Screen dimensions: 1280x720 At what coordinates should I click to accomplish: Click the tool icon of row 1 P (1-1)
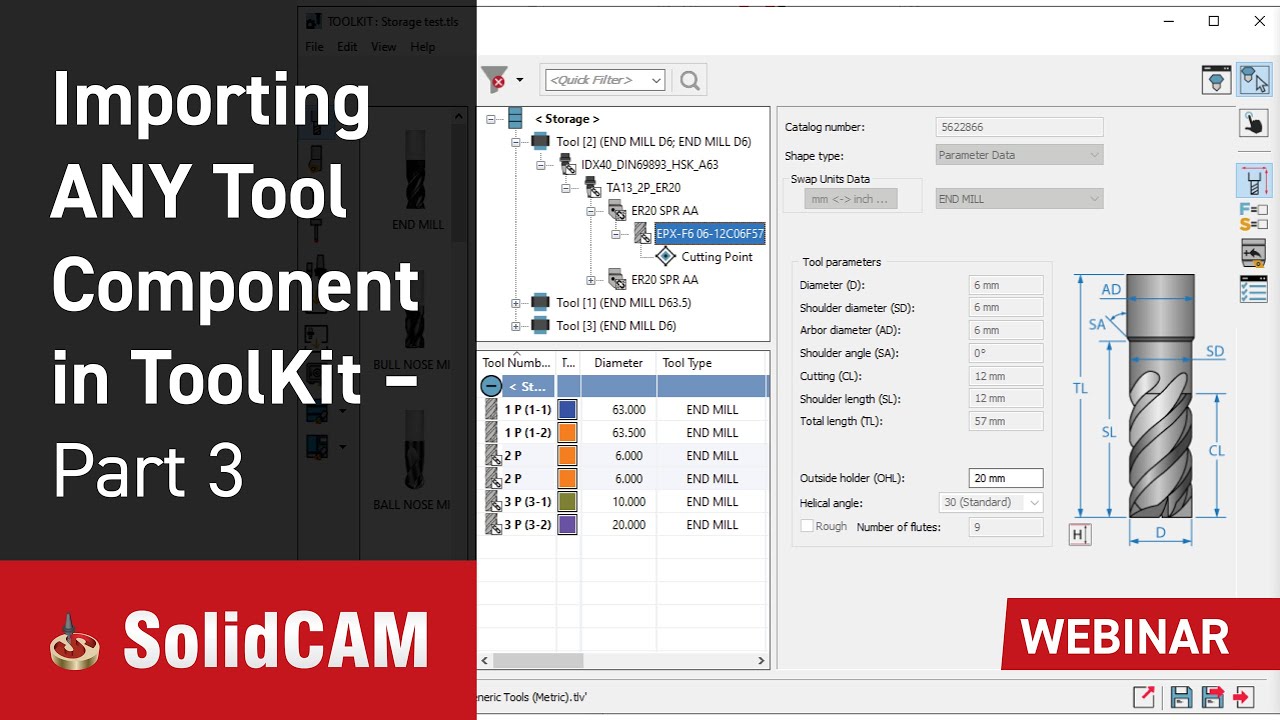coord(491,410)
